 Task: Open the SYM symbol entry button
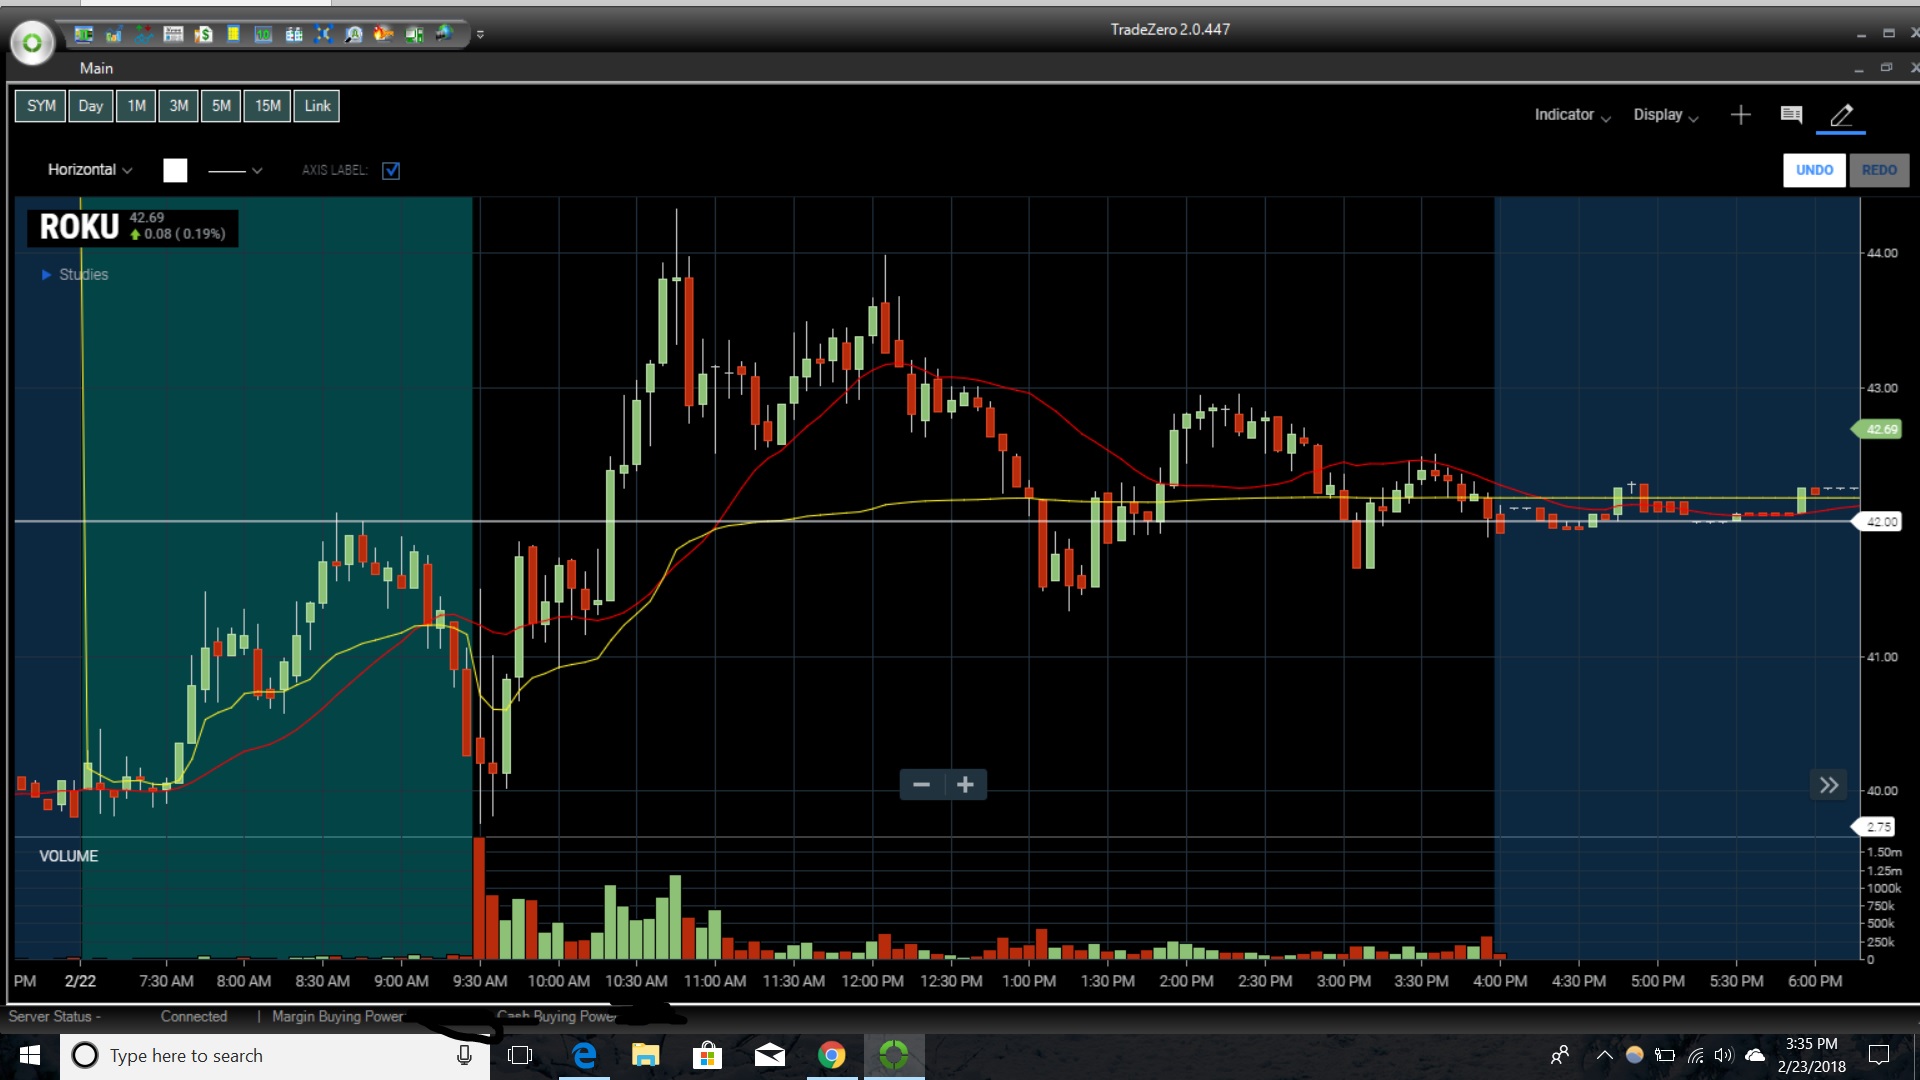pyautogui.click(x=41, y=106)
